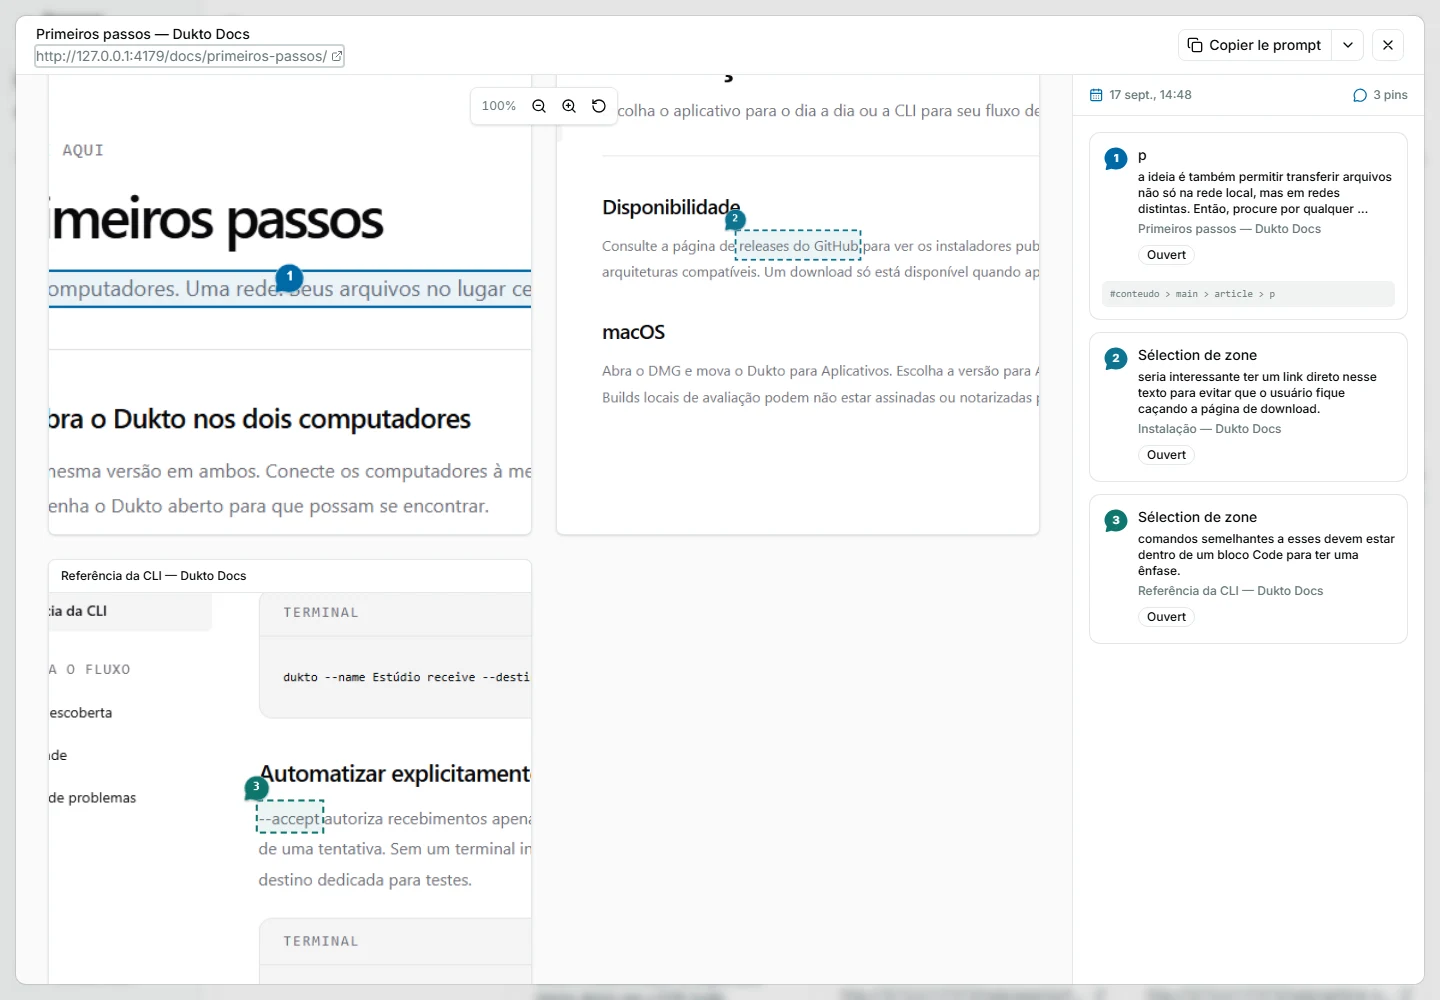Click the first TERMINAL code block header
Screen dimensions: 1440x1000
(395, 613)
